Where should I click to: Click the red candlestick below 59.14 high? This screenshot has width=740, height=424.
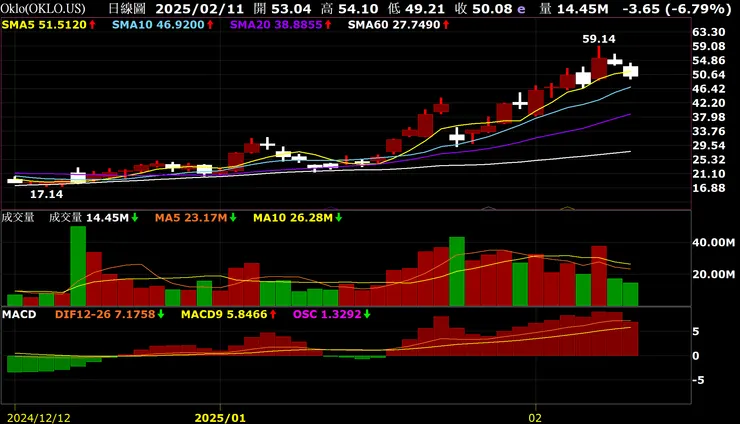coord(599,68)
